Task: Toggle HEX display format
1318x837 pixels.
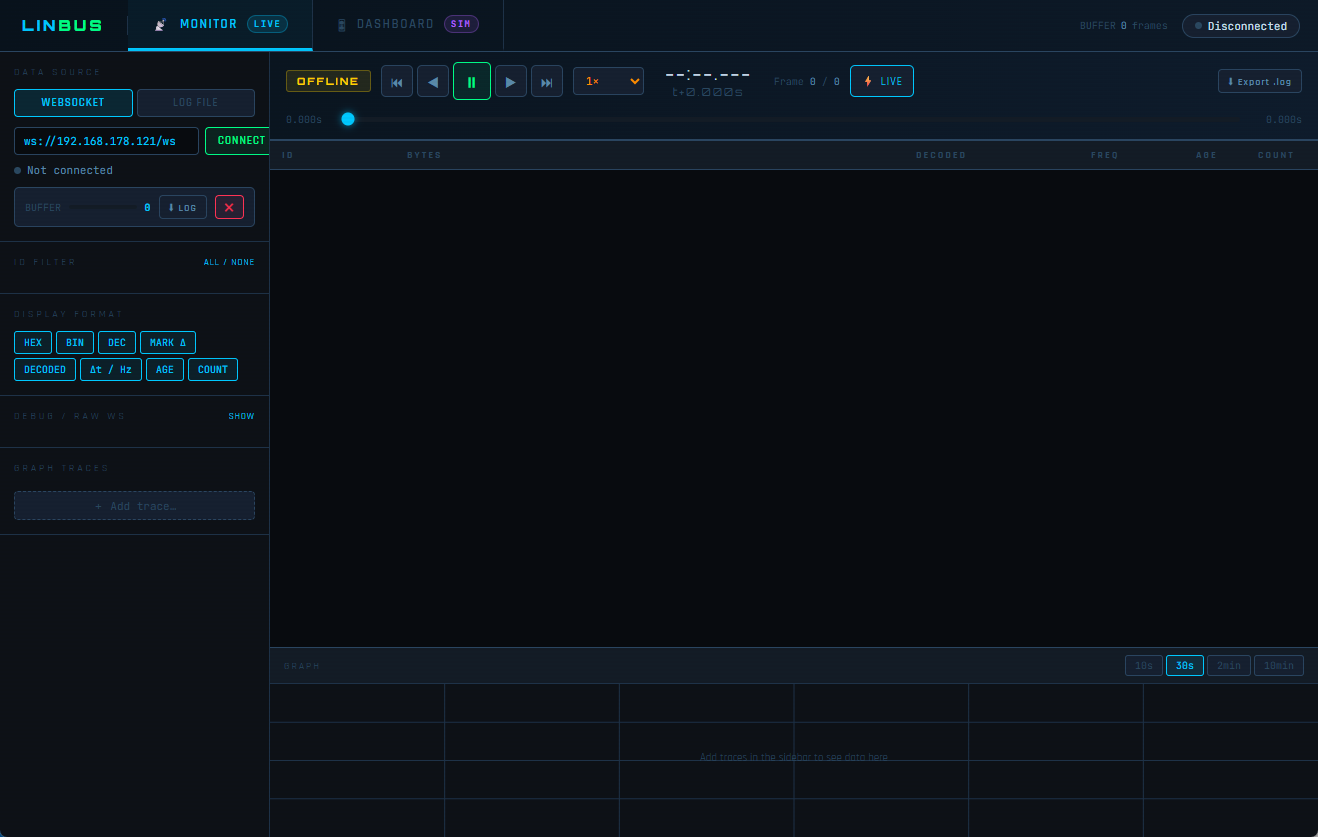Action: pyautogui.click(x=33, y=343)
